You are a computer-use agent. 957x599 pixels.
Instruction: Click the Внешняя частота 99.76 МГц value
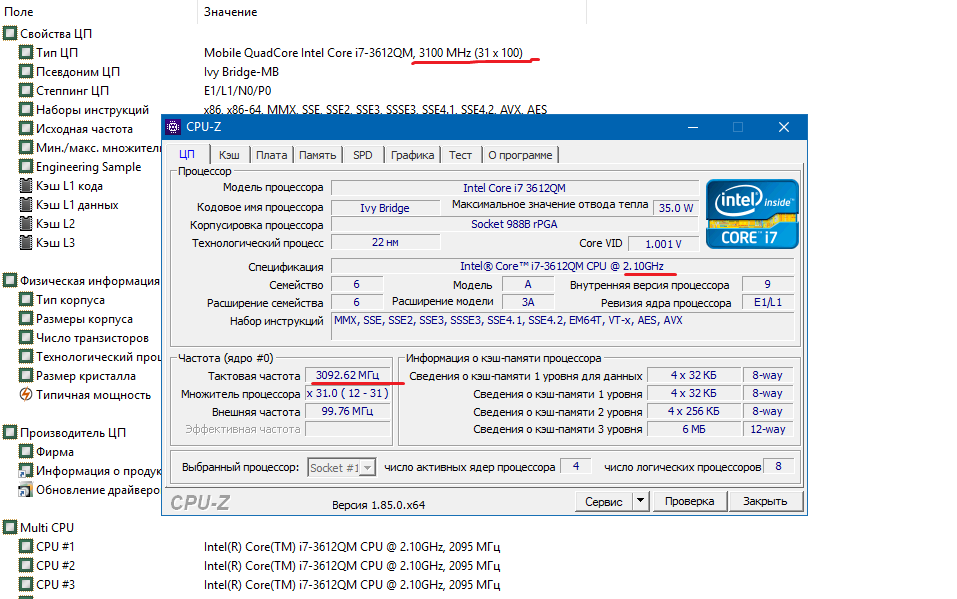tap(347, 411)
